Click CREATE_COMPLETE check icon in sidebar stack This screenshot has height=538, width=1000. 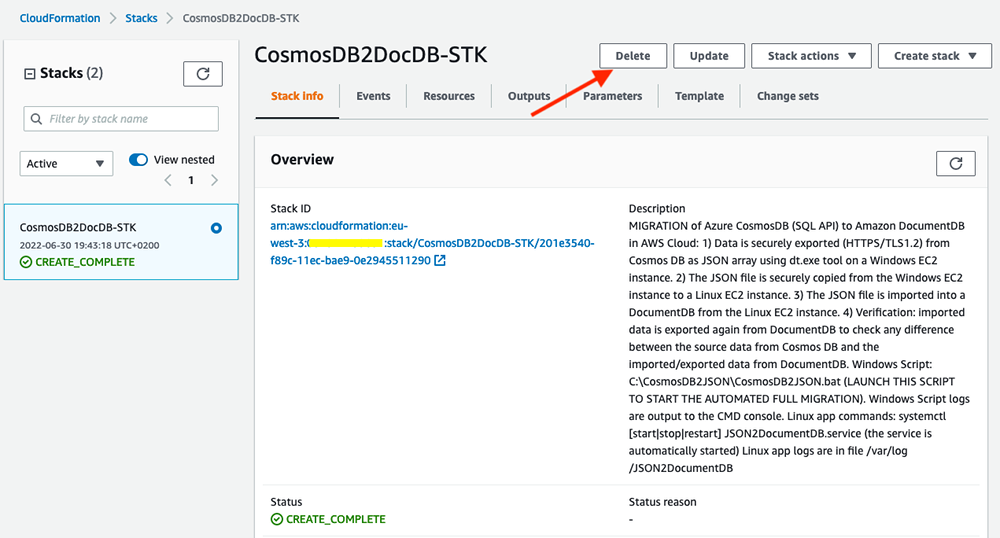tap(26, 262)
